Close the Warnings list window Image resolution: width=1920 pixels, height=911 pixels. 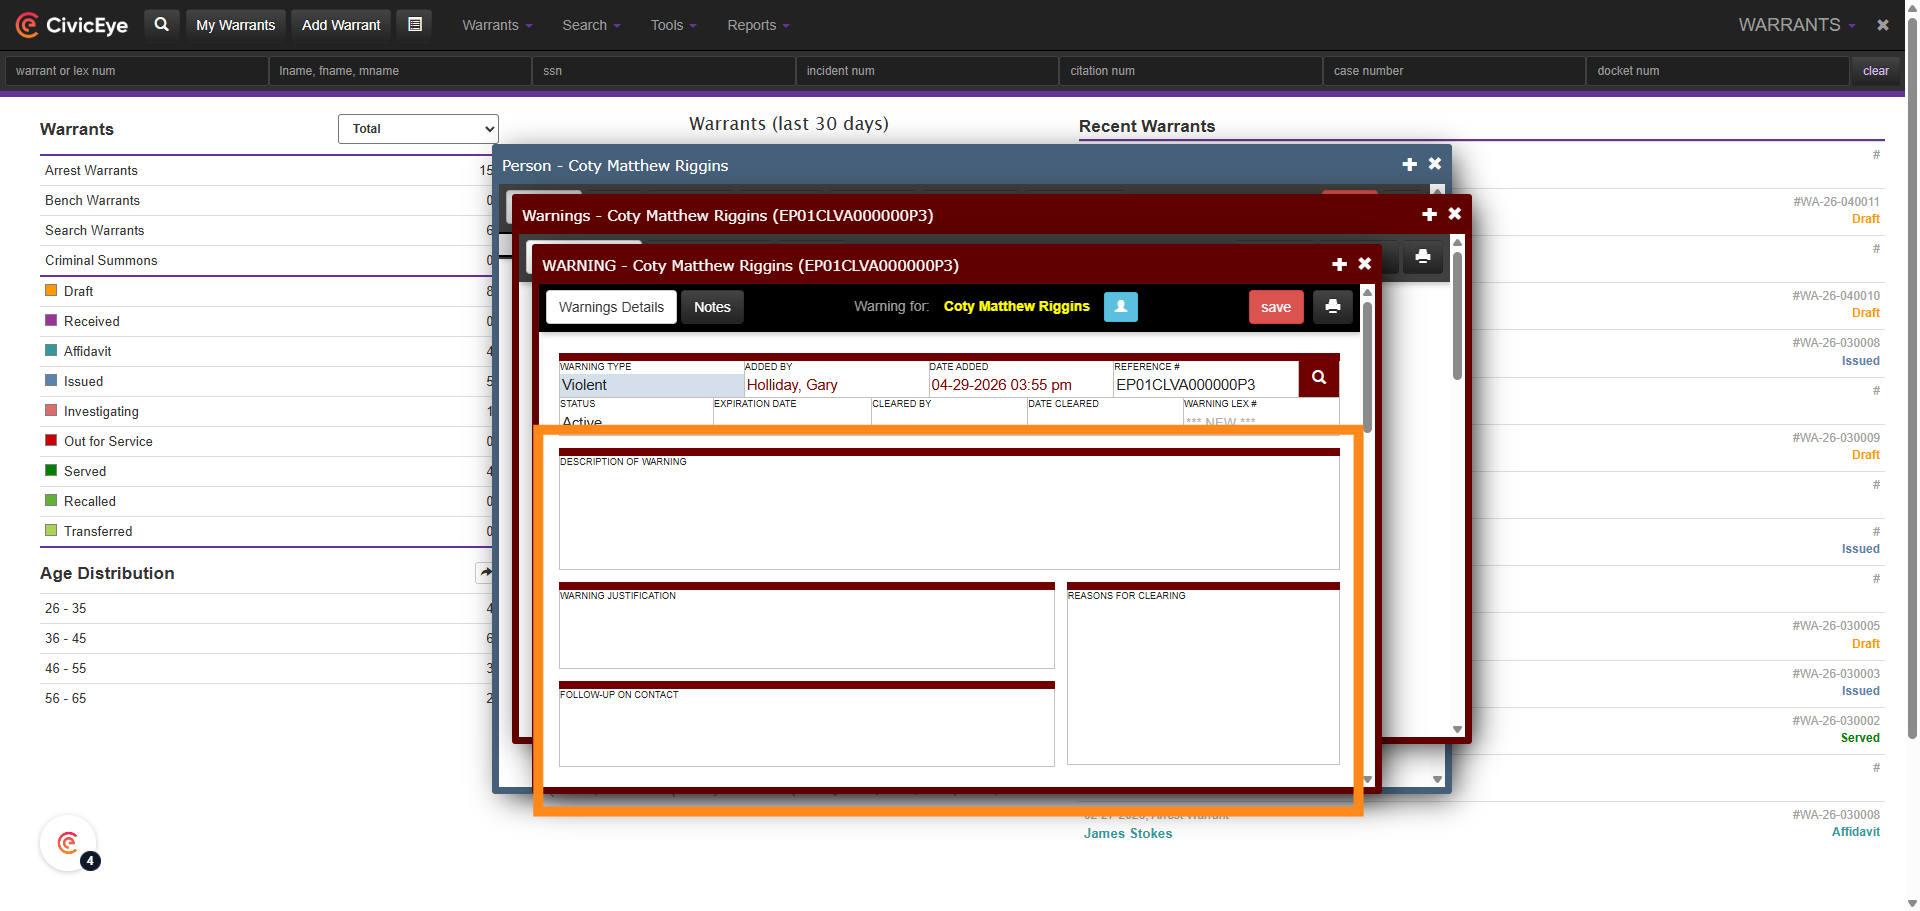tap(1455, 214)
